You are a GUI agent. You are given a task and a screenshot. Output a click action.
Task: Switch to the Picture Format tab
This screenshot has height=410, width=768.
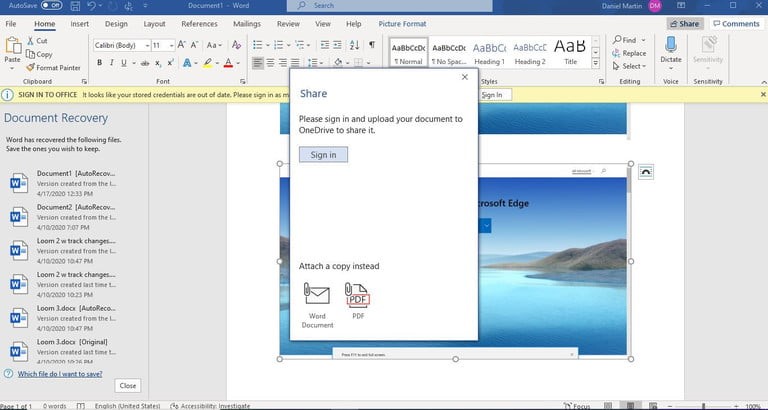click(402, 24)
